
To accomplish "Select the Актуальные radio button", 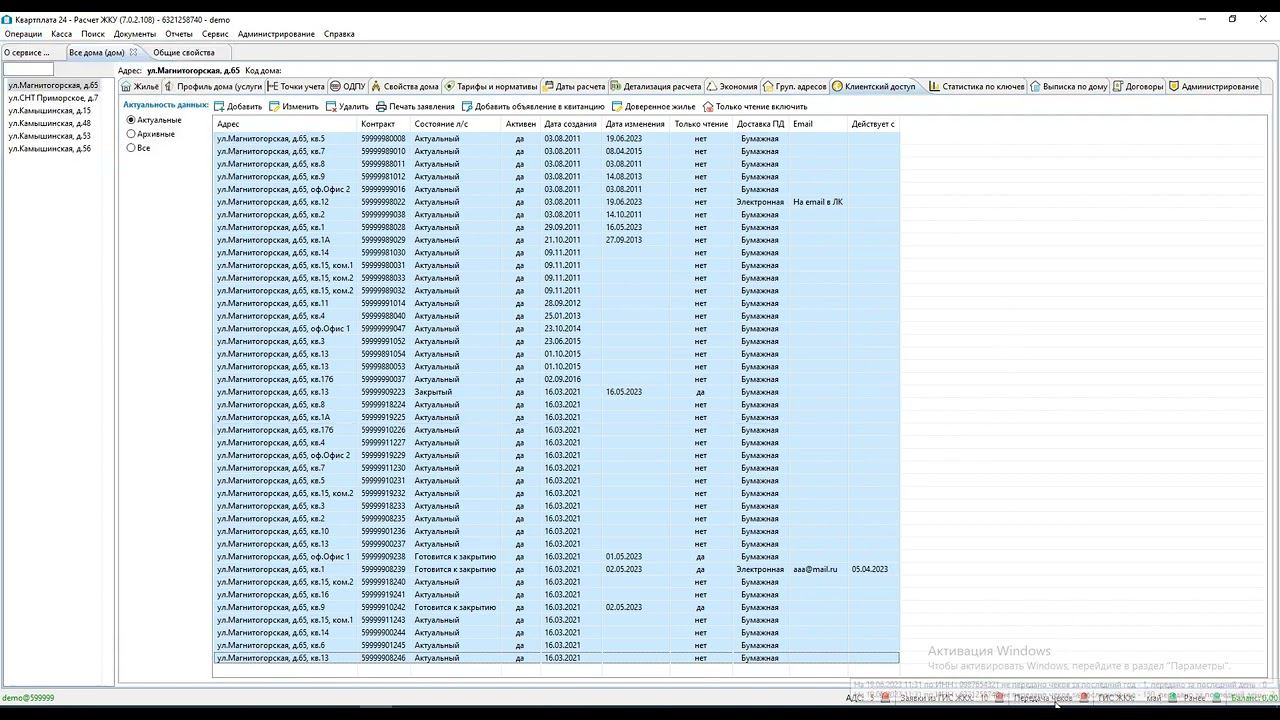I will [x=131, y=120].
